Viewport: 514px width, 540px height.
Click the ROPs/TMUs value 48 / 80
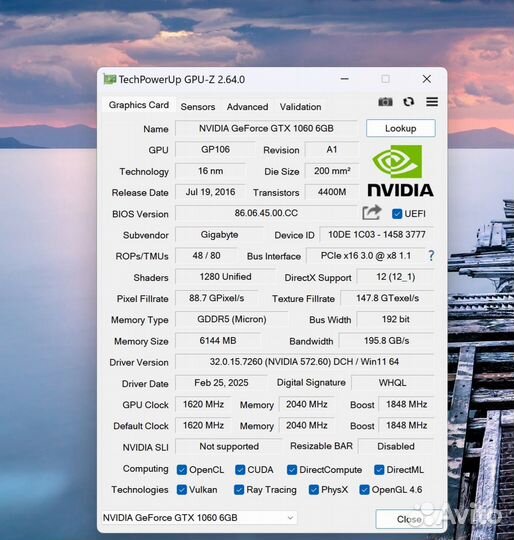pyautogui.click(x=206, y=256)
